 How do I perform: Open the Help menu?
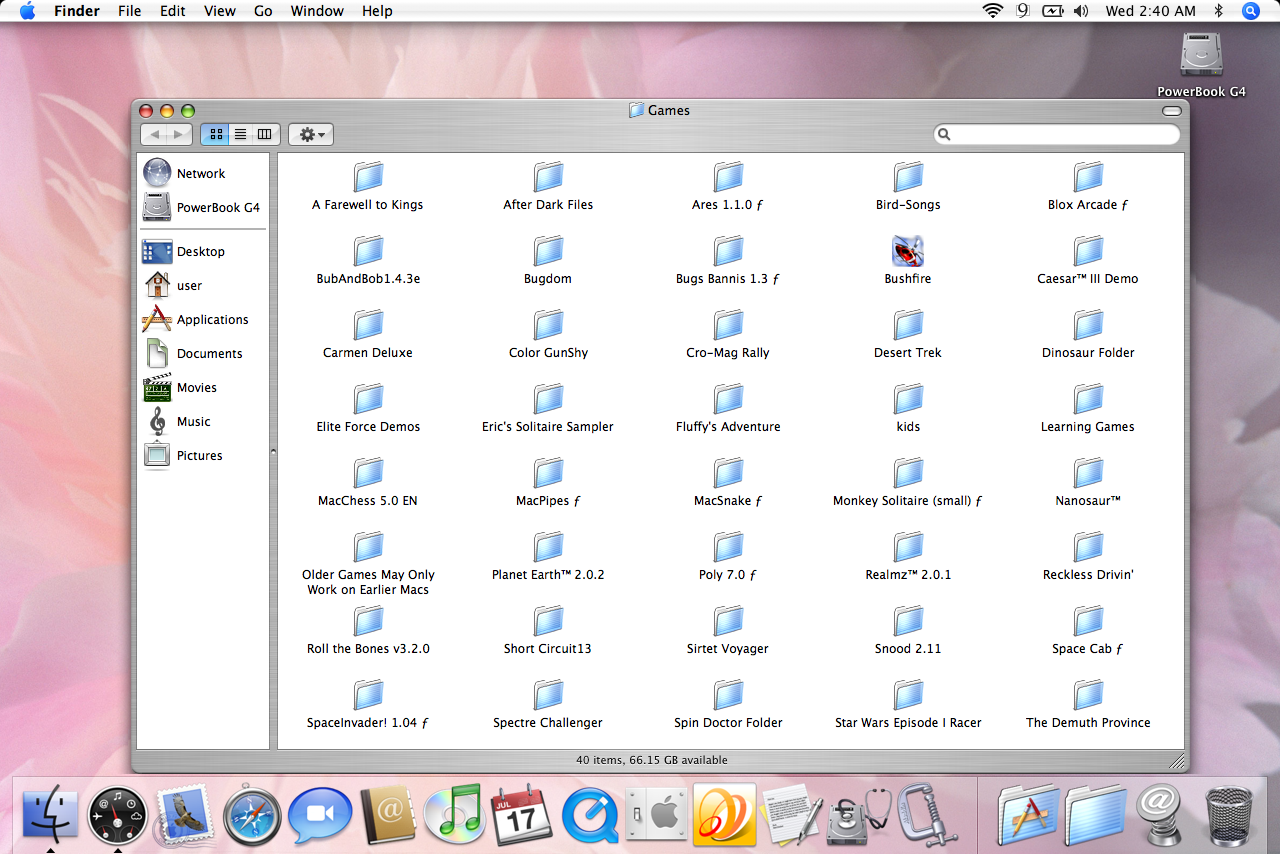click(x=377, y=11)
